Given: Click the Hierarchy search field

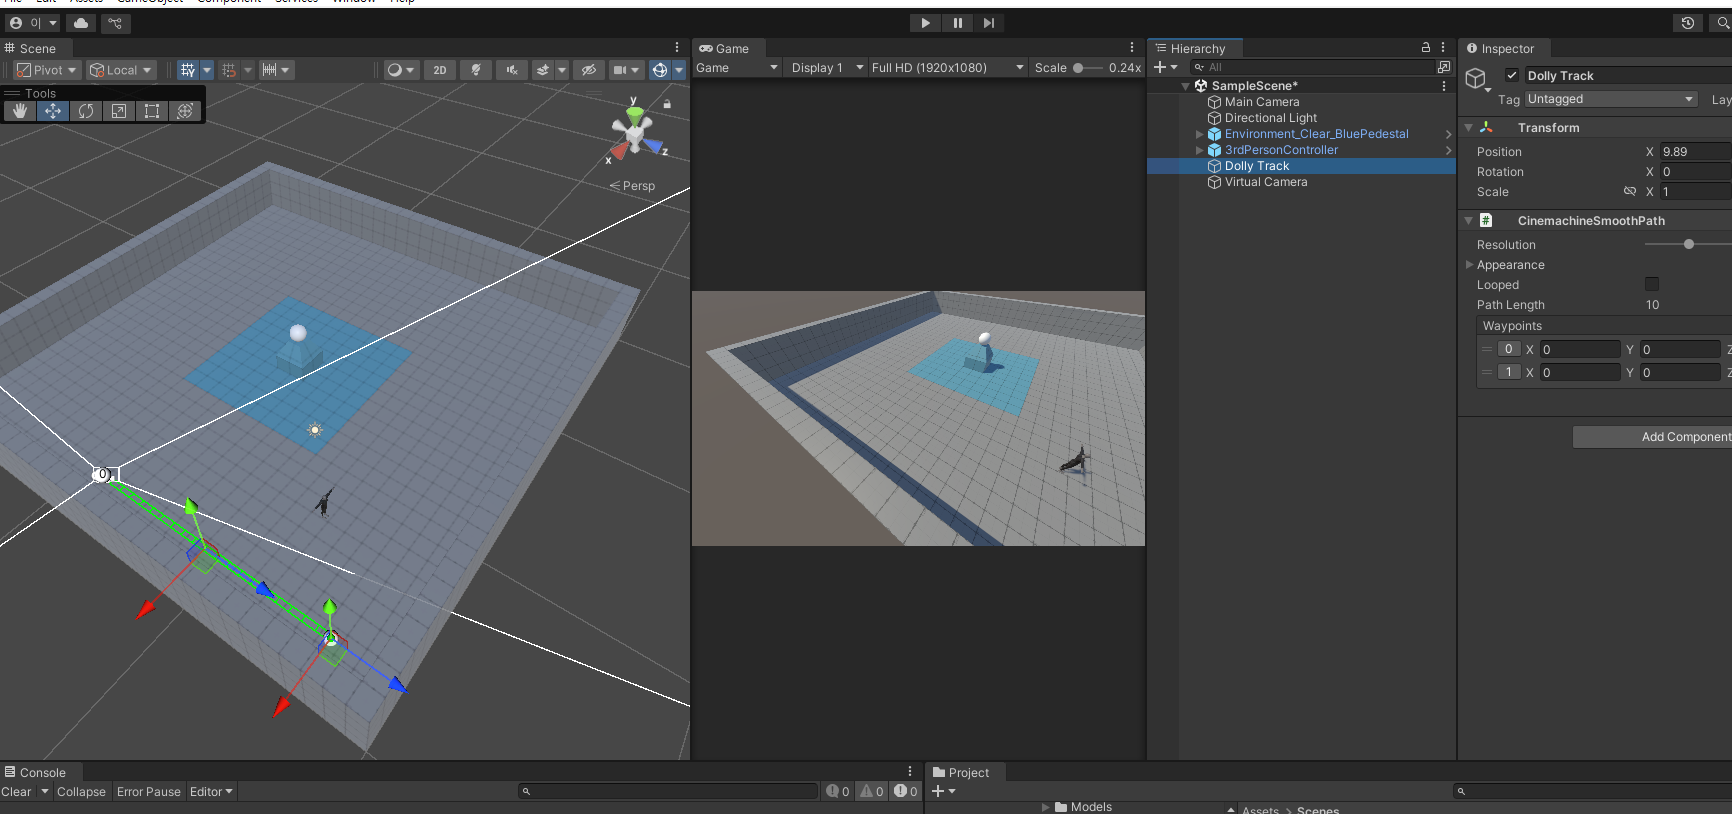Looking at the screenshot, I should [1312, 67].
